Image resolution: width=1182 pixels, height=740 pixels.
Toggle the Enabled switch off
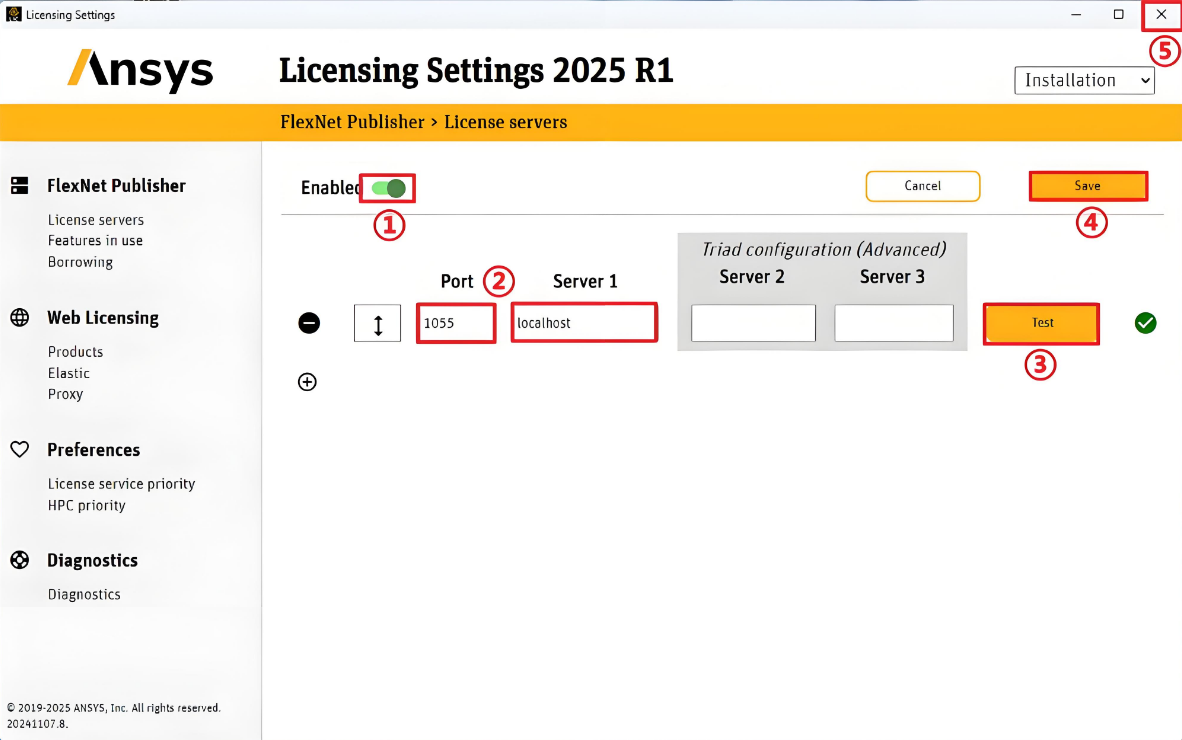tap(388, 188)
